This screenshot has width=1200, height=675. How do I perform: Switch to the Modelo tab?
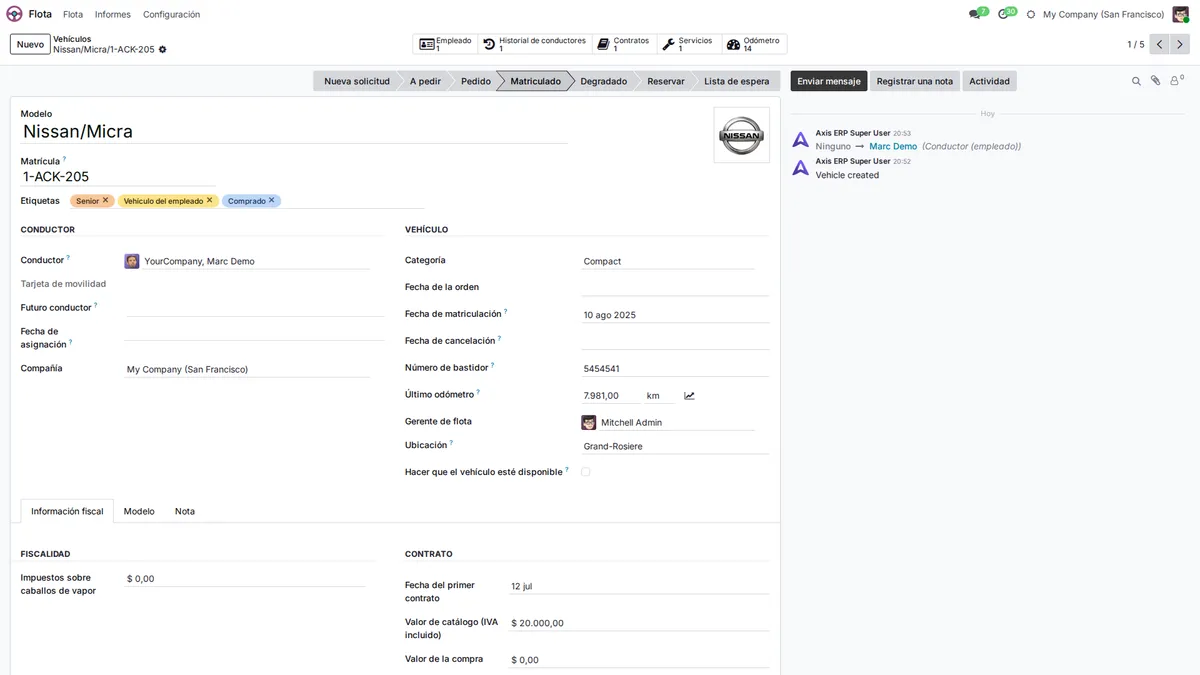coord(139,511)
